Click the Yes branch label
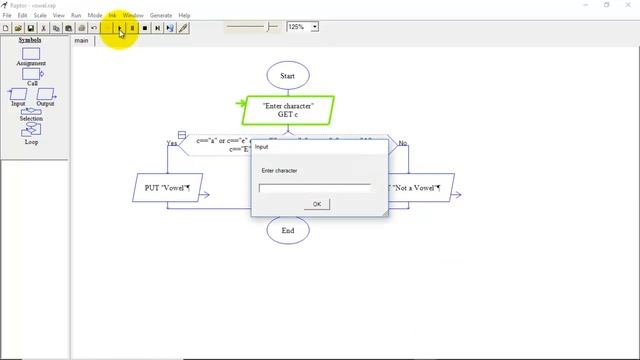Viewport: 640px width, 360px height. coord(172,143)
